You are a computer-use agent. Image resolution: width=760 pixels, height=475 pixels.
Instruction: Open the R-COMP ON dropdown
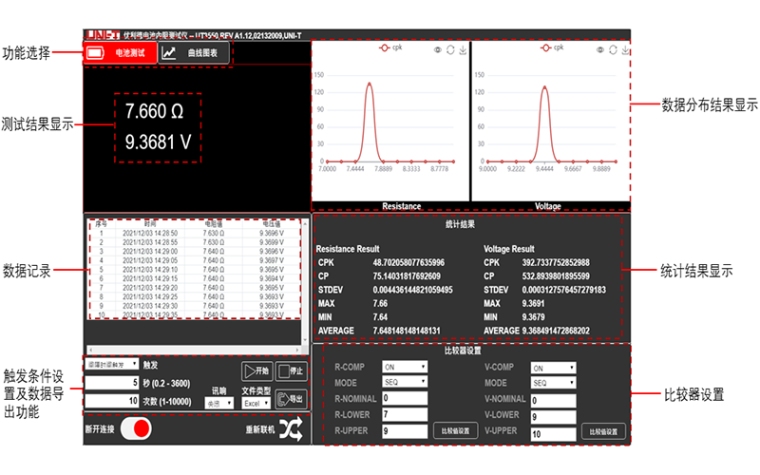click(x=405, y=367)
